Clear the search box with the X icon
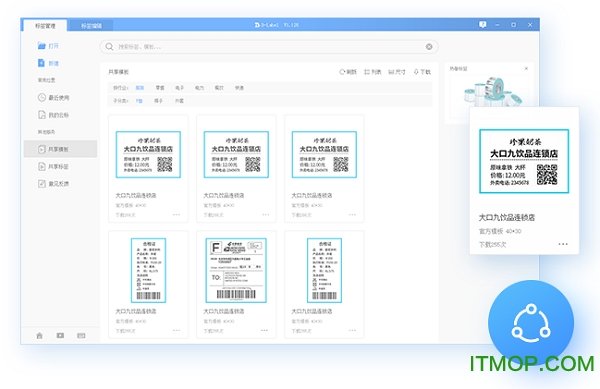Screen dimensions: 600x389 (429, 47)
